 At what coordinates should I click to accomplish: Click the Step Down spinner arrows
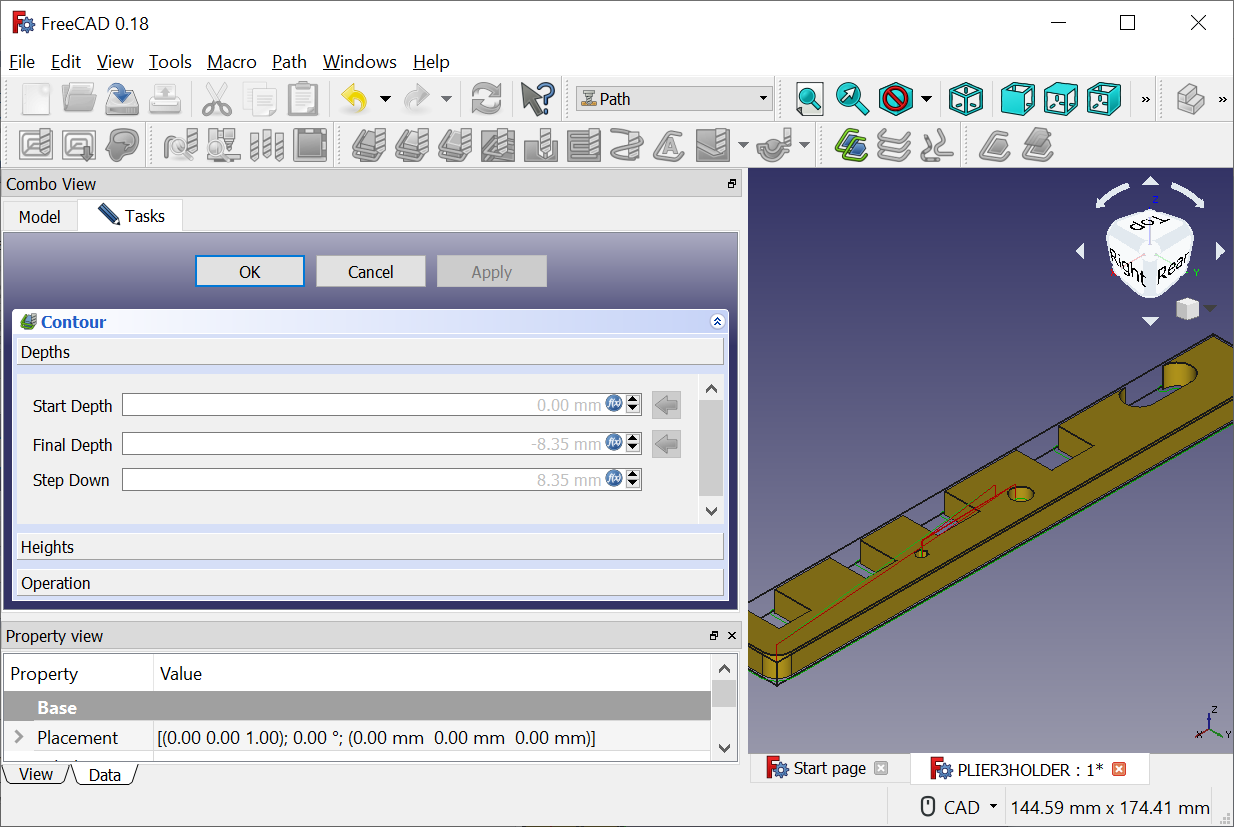(x=633, y=480)
